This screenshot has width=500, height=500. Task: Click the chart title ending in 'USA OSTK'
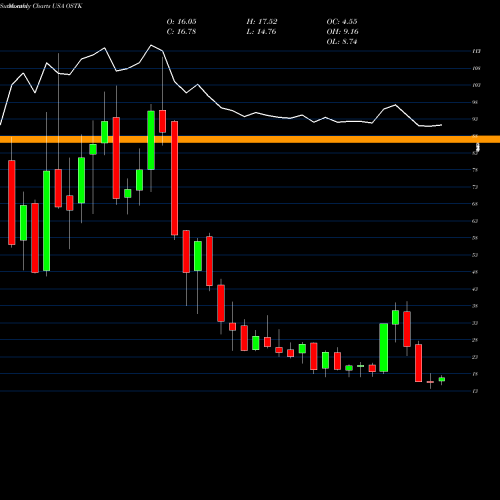41,6
